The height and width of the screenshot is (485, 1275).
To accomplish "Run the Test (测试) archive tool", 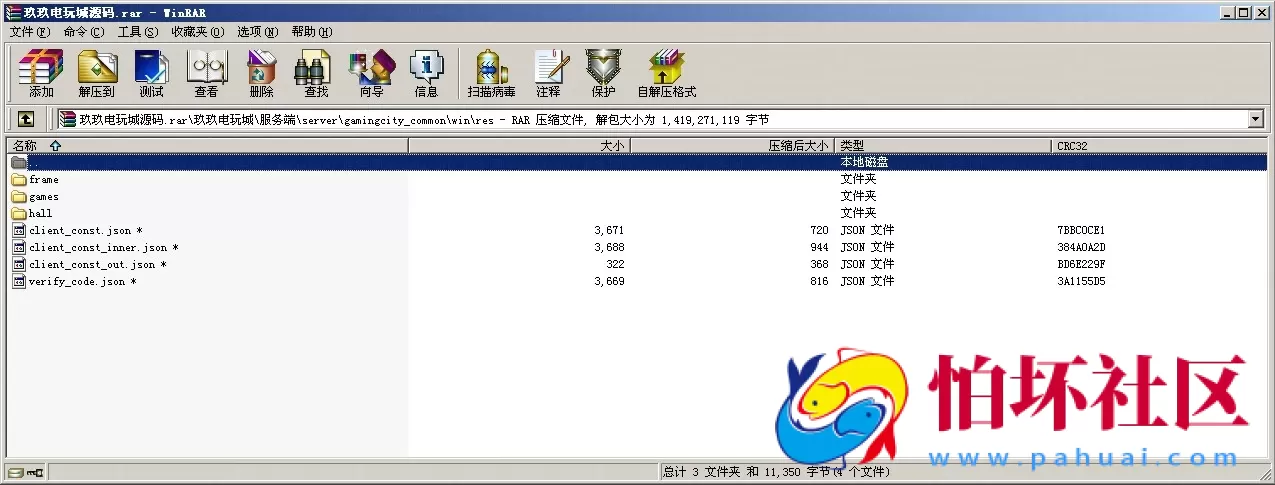I will 151,73.
